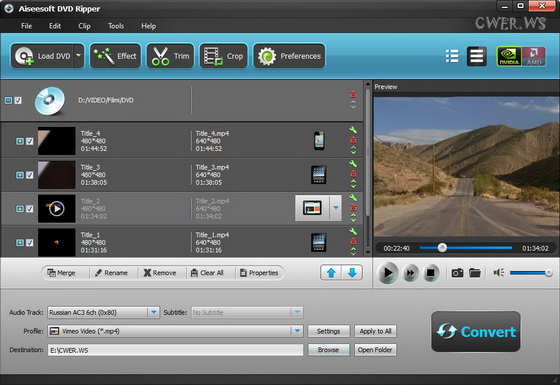Image resolution: width=560 pixels, height=385 pixels.
Task: Switch to compact list view icon
Action: 452,56
